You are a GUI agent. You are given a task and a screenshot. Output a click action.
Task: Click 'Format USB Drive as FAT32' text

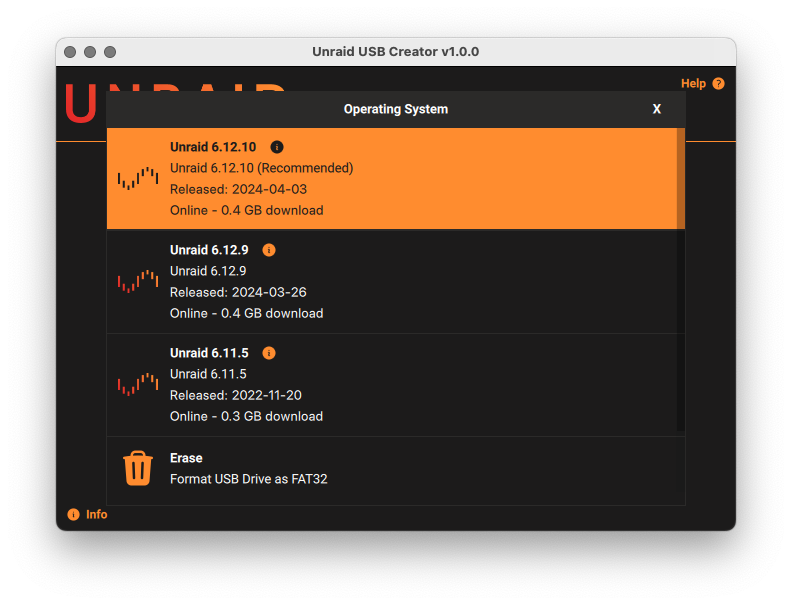[249, 479]
